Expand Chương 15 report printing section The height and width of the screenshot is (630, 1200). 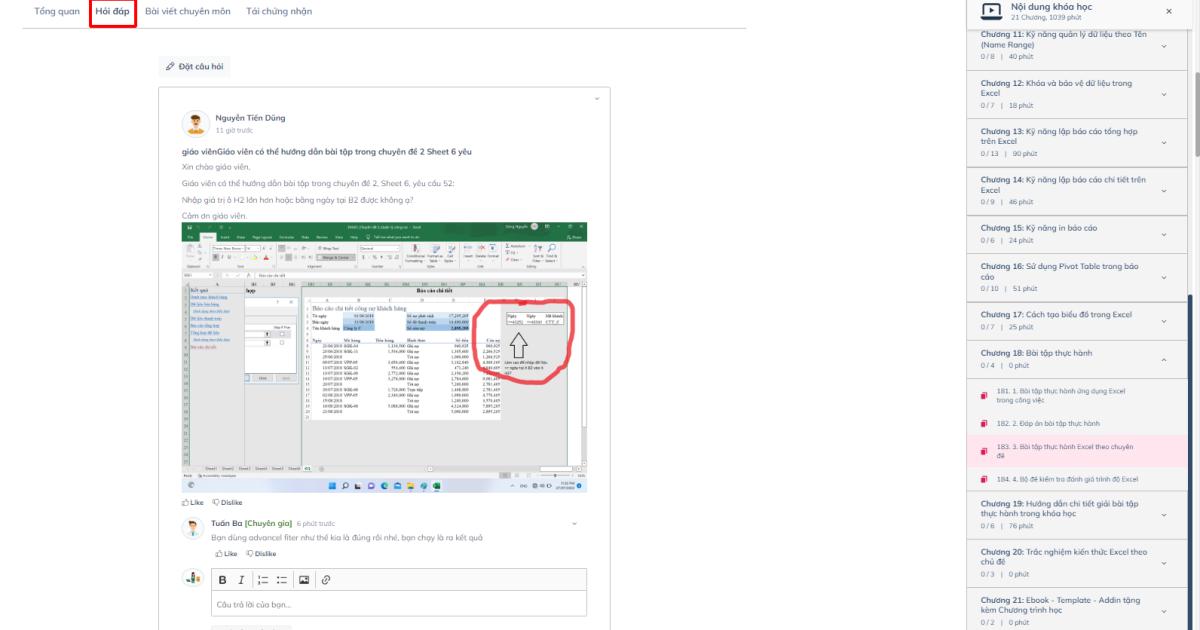(x=1164, y=234)
